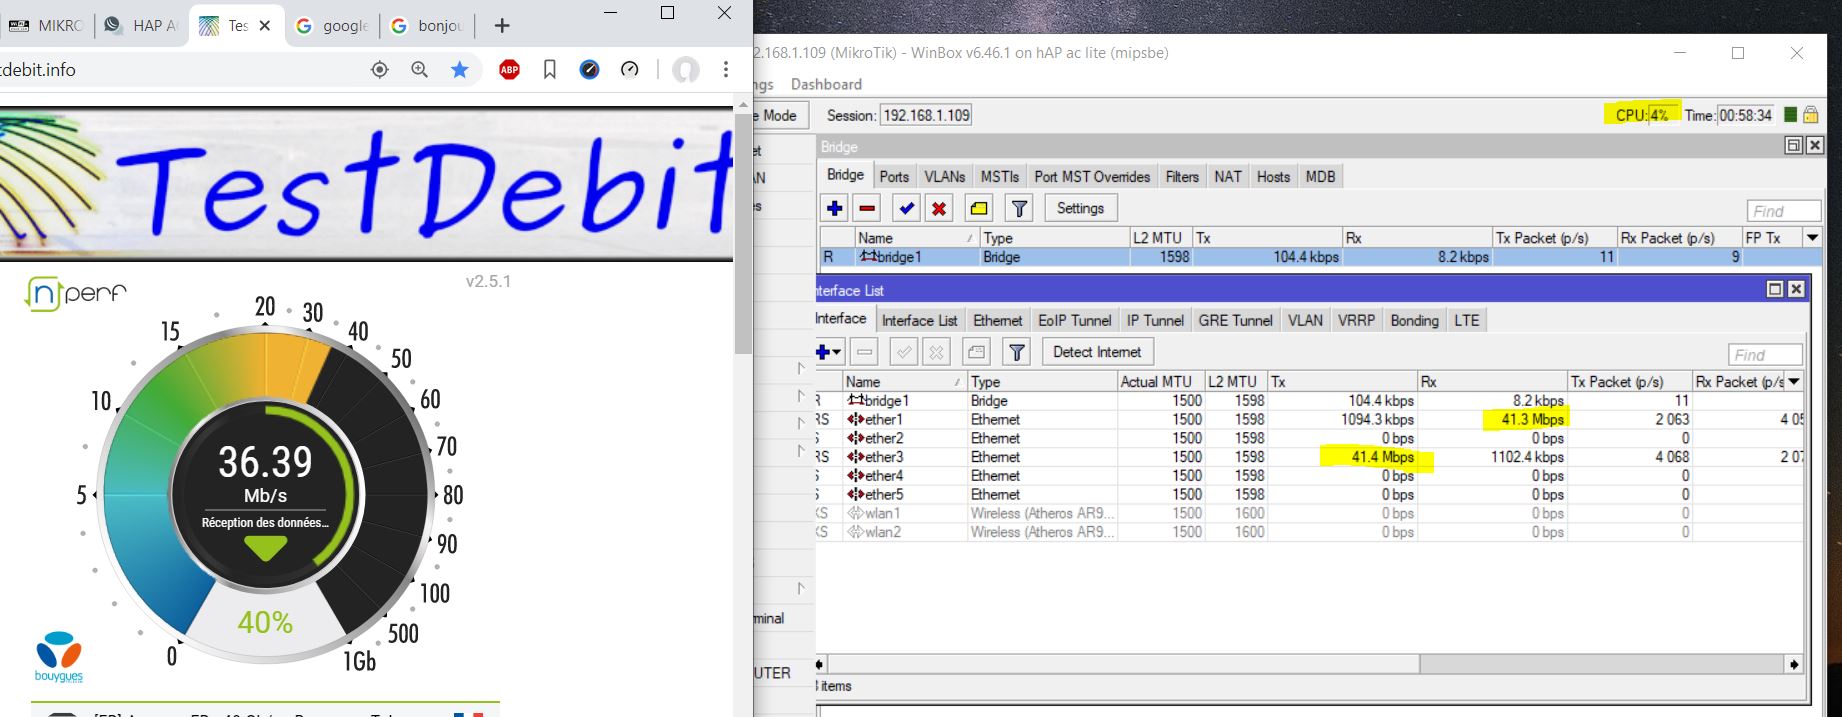Click the Detect Internet button
The height and width of the screenshot is (717, 1842).
[x=1097, y=352]
